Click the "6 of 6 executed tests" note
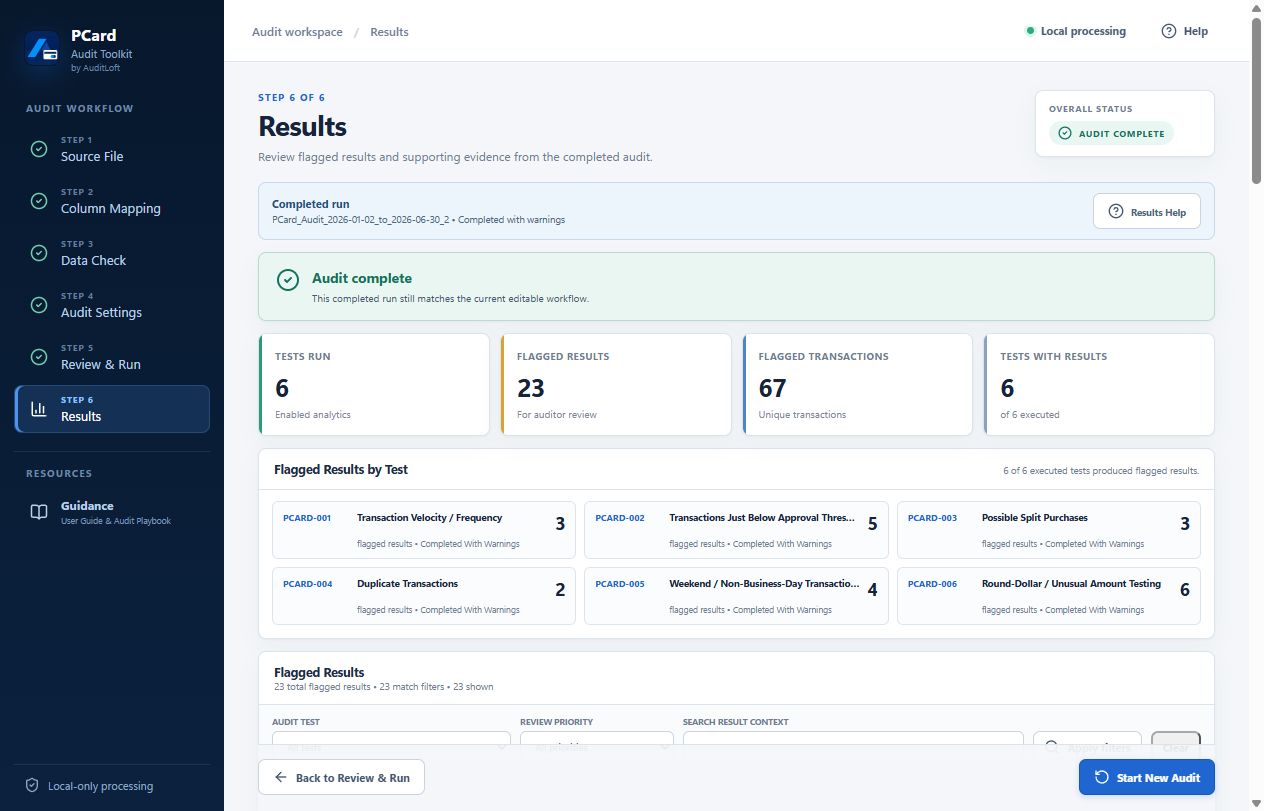Viewport: 1264px width, 811px height. pyautogui.click(x=1101, y=470)
